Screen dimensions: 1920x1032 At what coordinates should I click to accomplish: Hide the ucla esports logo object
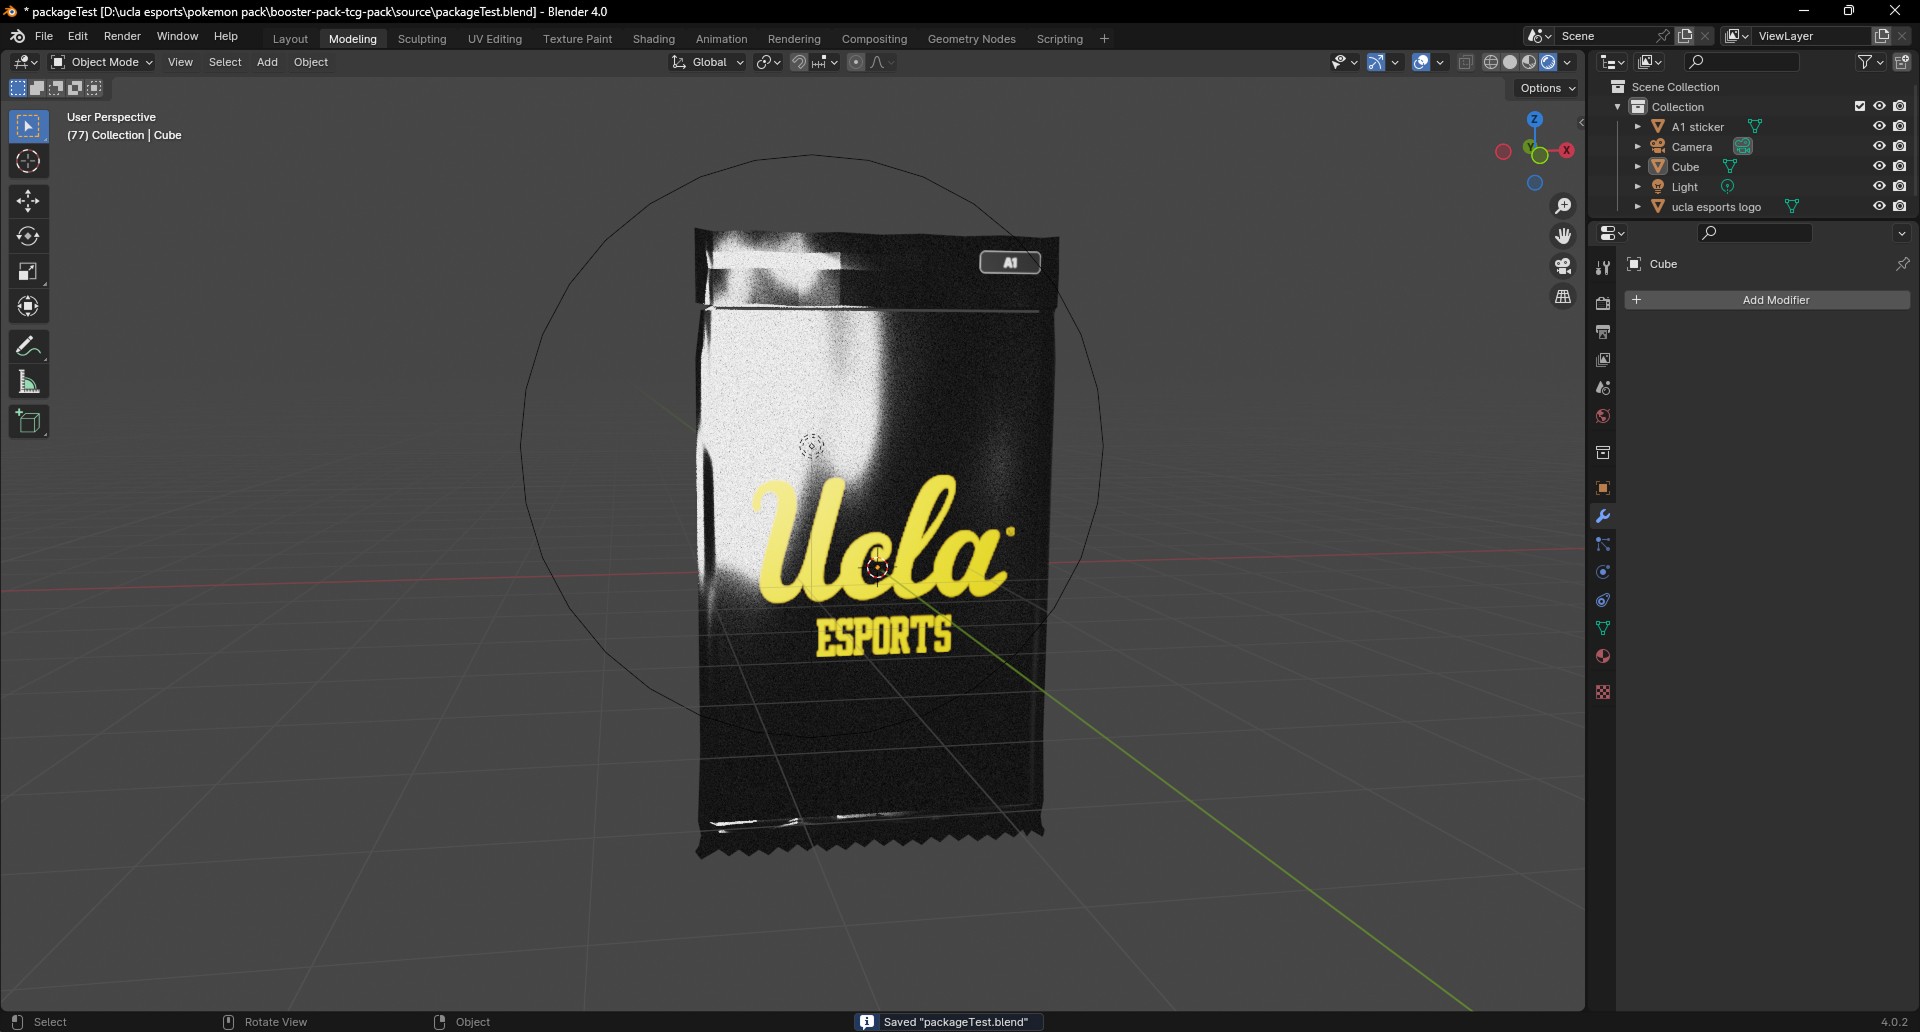(x=1879, y=207)
